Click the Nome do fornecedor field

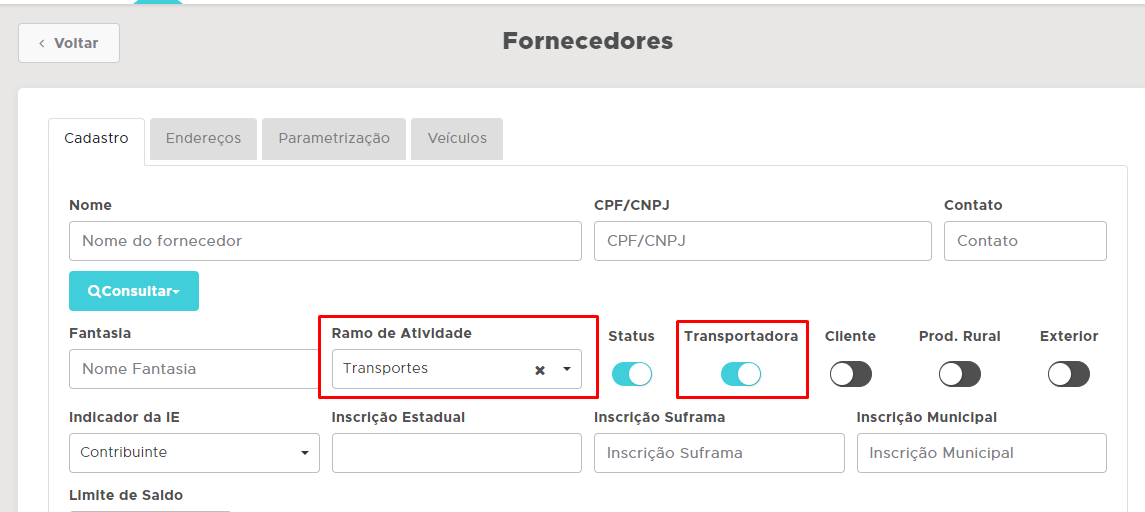click(325, 241)
